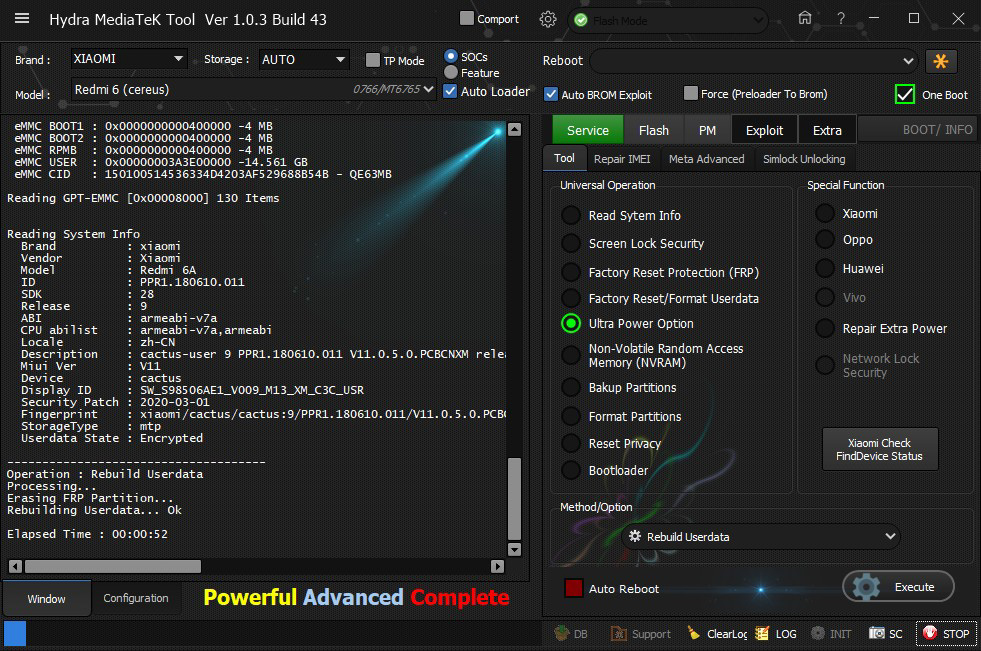Screen dimensions: 981x651
Task: Open the Support icon in status bar
Action: click(x=620, y=634)
